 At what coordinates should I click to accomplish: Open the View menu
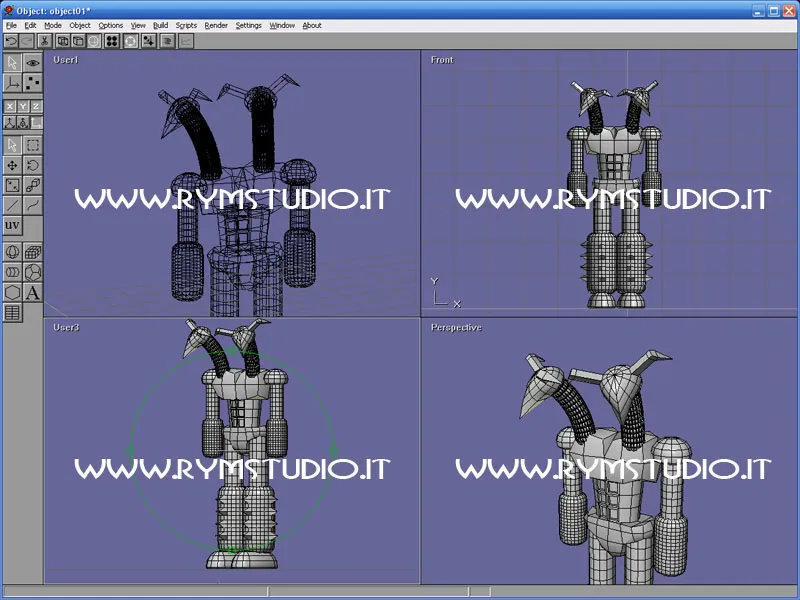pyautogui.click(x=138, y=25)
